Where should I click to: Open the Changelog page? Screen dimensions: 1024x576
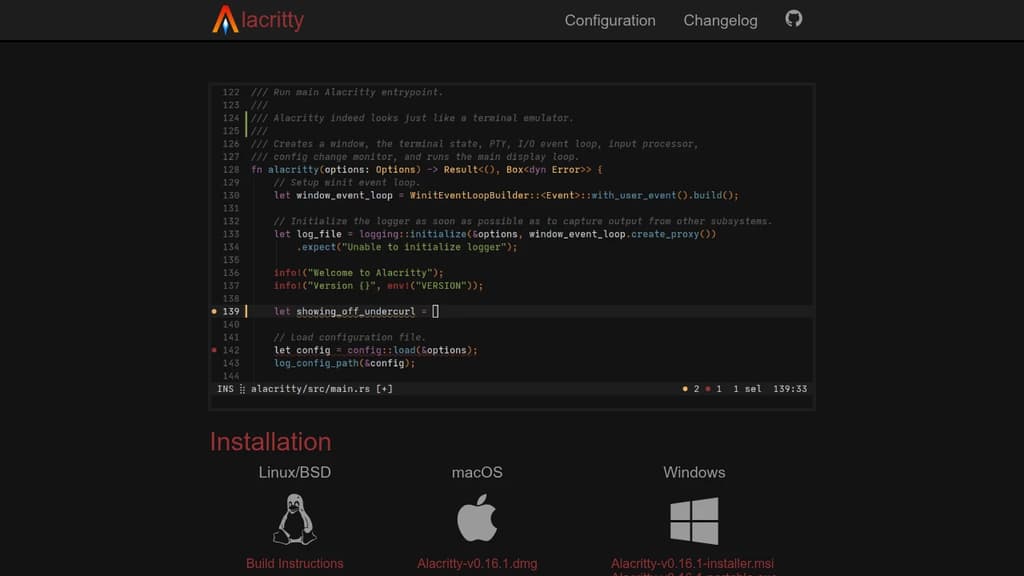point(720,20)
